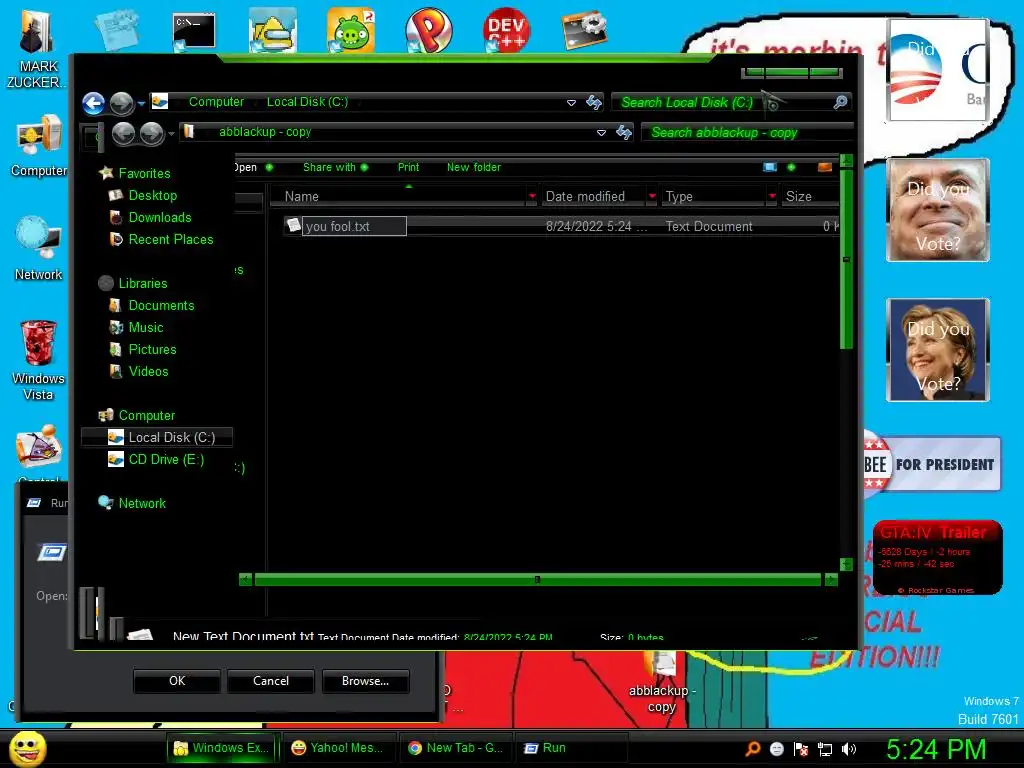Click the abblackup - copy address path
Viewport: 1024px width, 768px height.
[x=265, y=132]
